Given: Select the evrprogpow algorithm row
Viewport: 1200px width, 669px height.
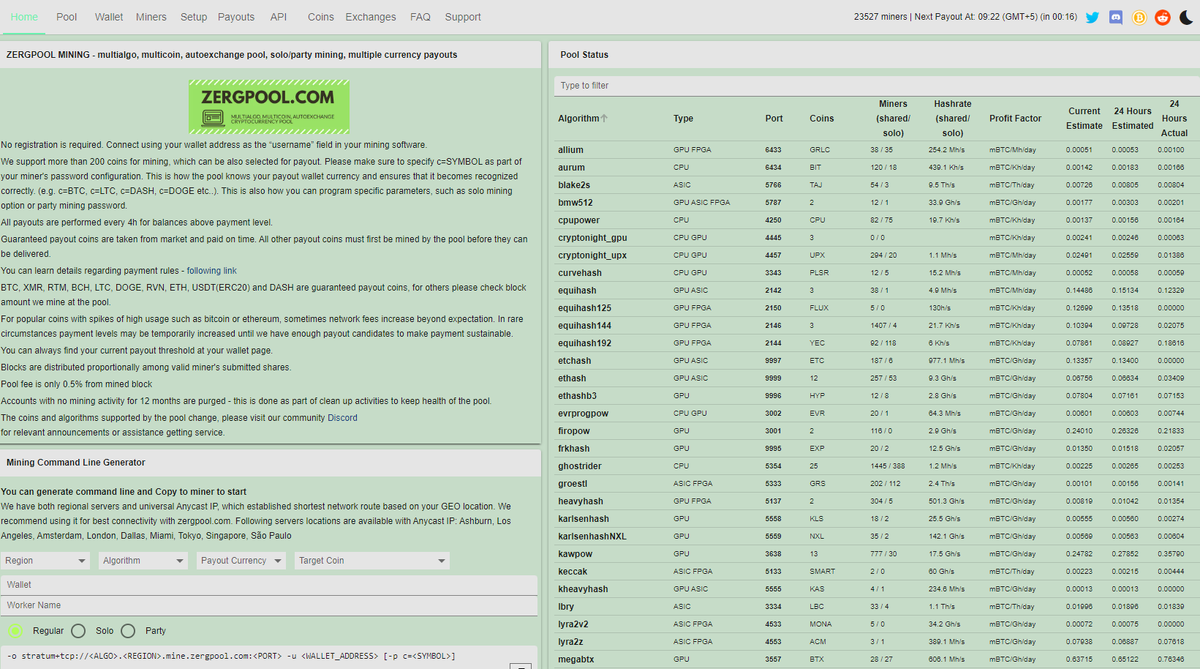Looking at the screenshot, I should pyautogui.click(x=878, y=413).
